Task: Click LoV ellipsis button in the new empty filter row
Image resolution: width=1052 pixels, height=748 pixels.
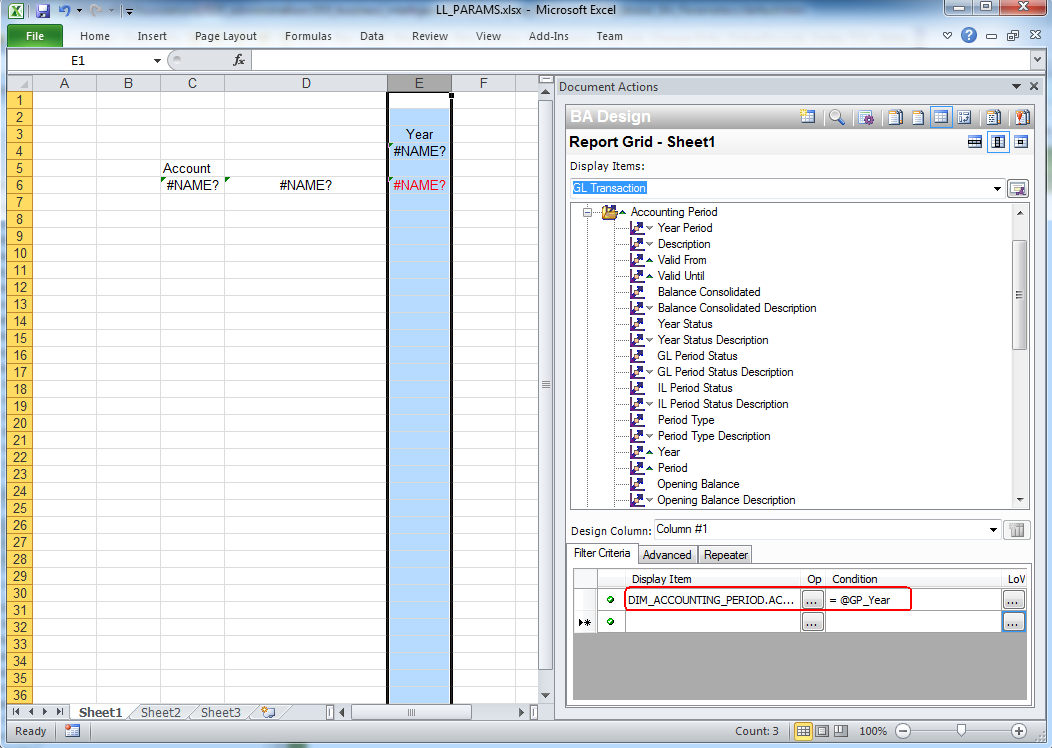Action: point(1014,623)
